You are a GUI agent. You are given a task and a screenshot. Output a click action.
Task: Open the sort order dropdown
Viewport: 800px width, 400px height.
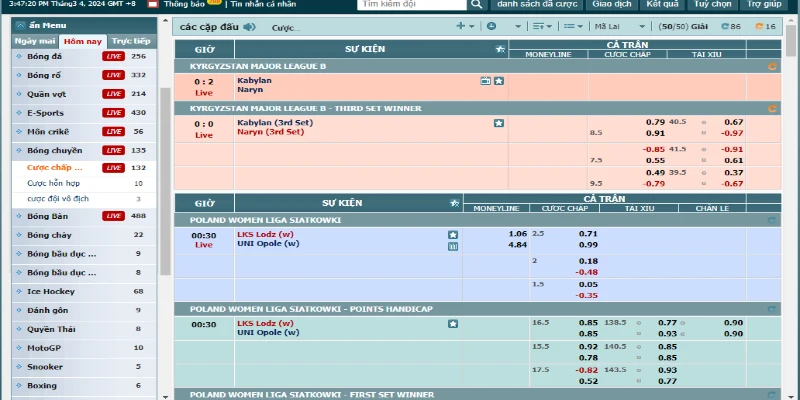[542, 27]
